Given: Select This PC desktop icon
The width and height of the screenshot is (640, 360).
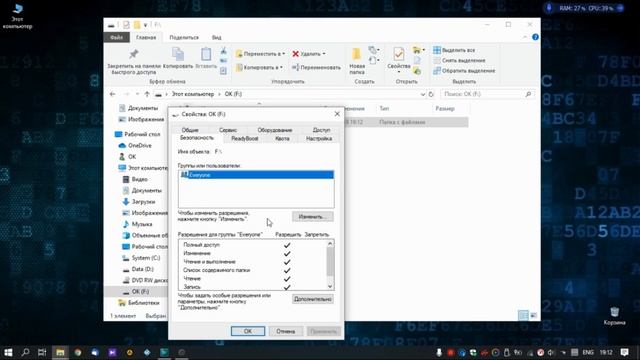Looking at the screenshot, I should point(17,16).
